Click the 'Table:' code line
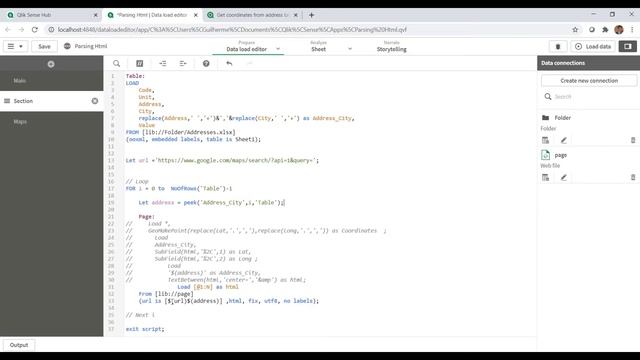Viewport: 640px width, 360px height. 135,76
